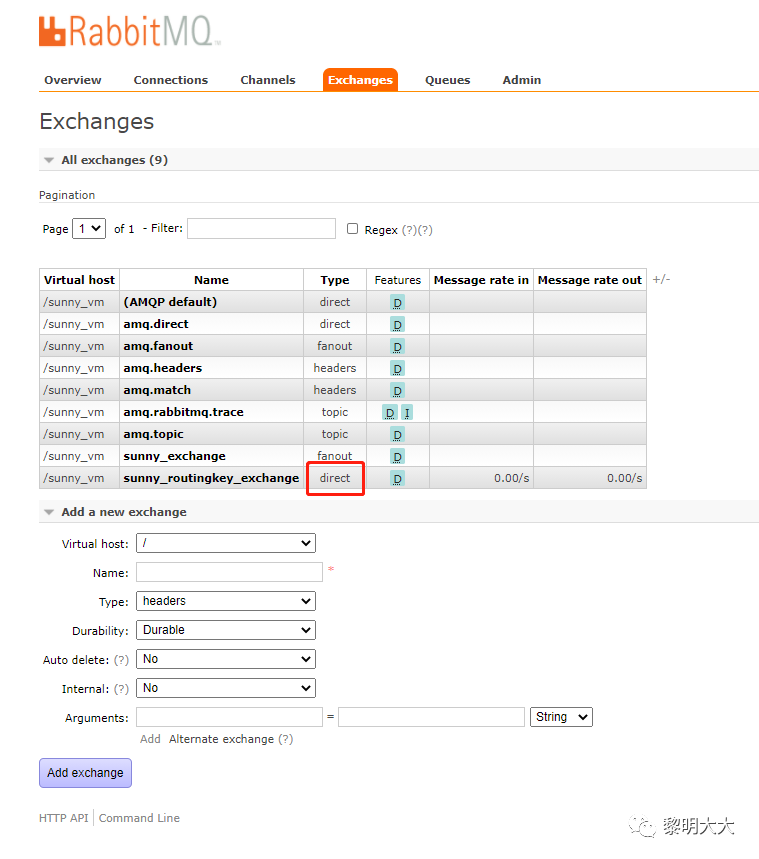Image resolution: width=759 pixels, height=859 pixels.
Task: Focus the Arguments key input field
Action: click(229, 717)
